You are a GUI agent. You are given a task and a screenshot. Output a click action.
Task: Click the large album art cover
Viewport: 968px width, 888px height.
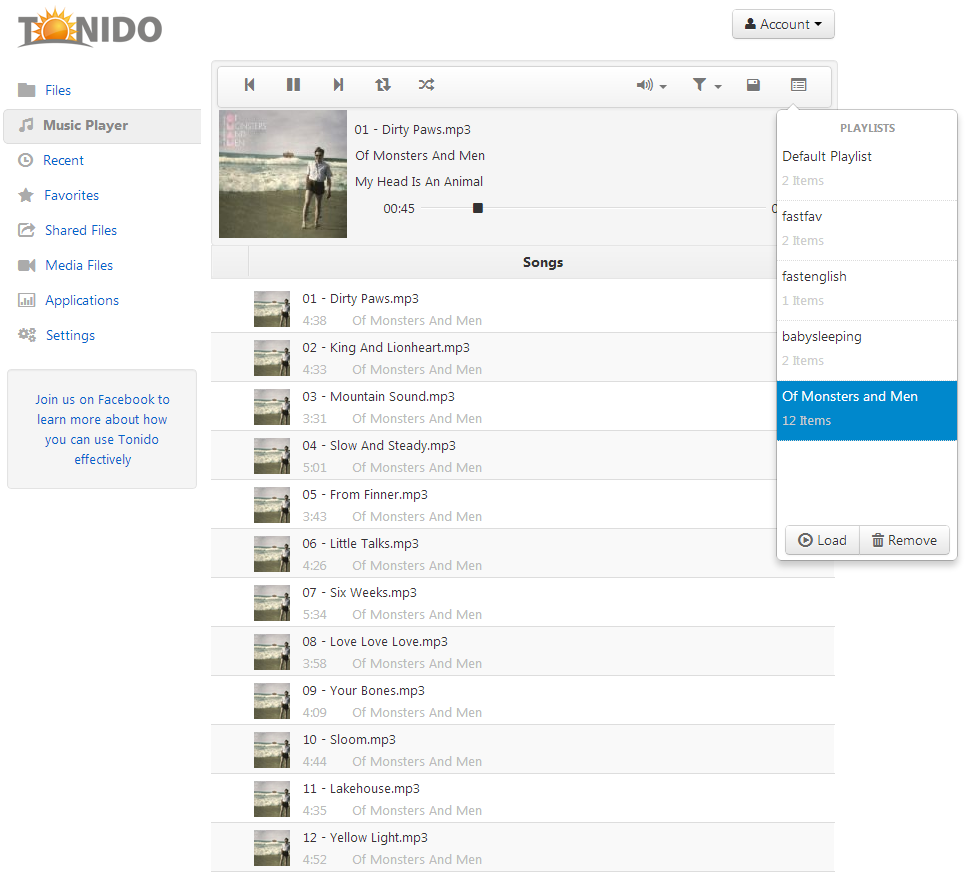click(x=283, y=174)
